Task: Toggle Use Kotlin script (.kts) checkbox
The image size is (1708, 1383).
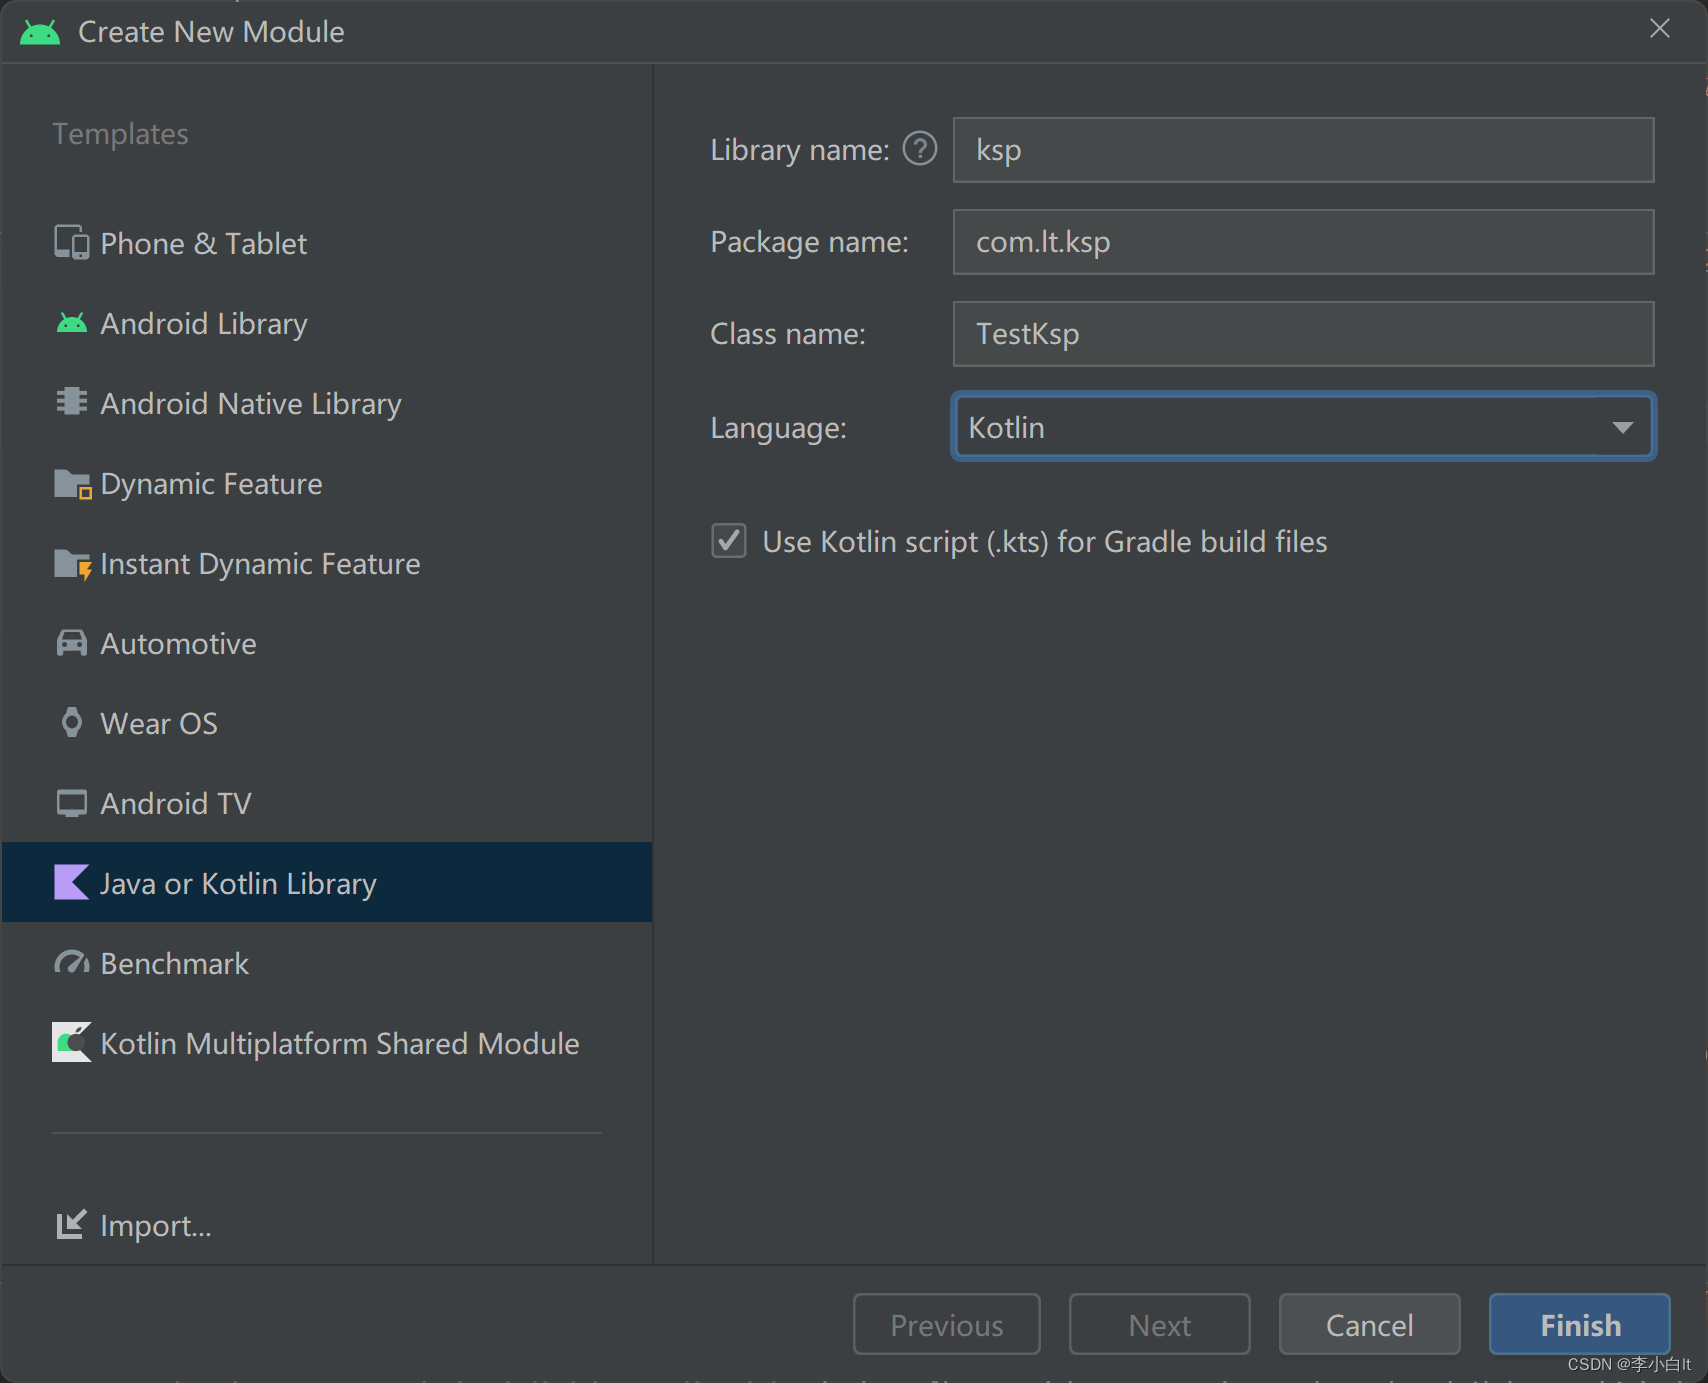Action: click(x=728, y=541)
